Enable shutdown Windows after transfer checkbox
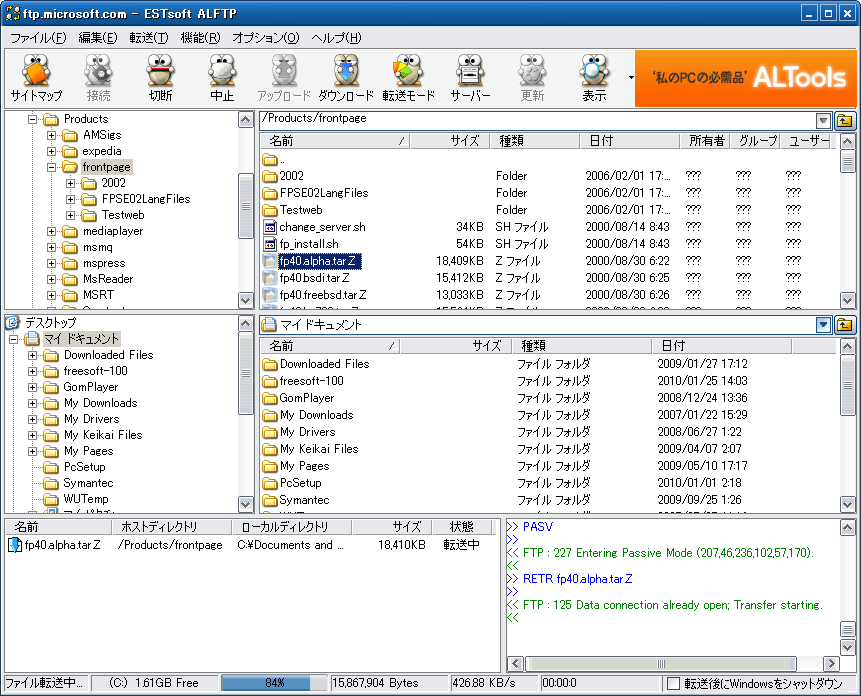This screenshot has height=696, width=861. tap(673, 683)
